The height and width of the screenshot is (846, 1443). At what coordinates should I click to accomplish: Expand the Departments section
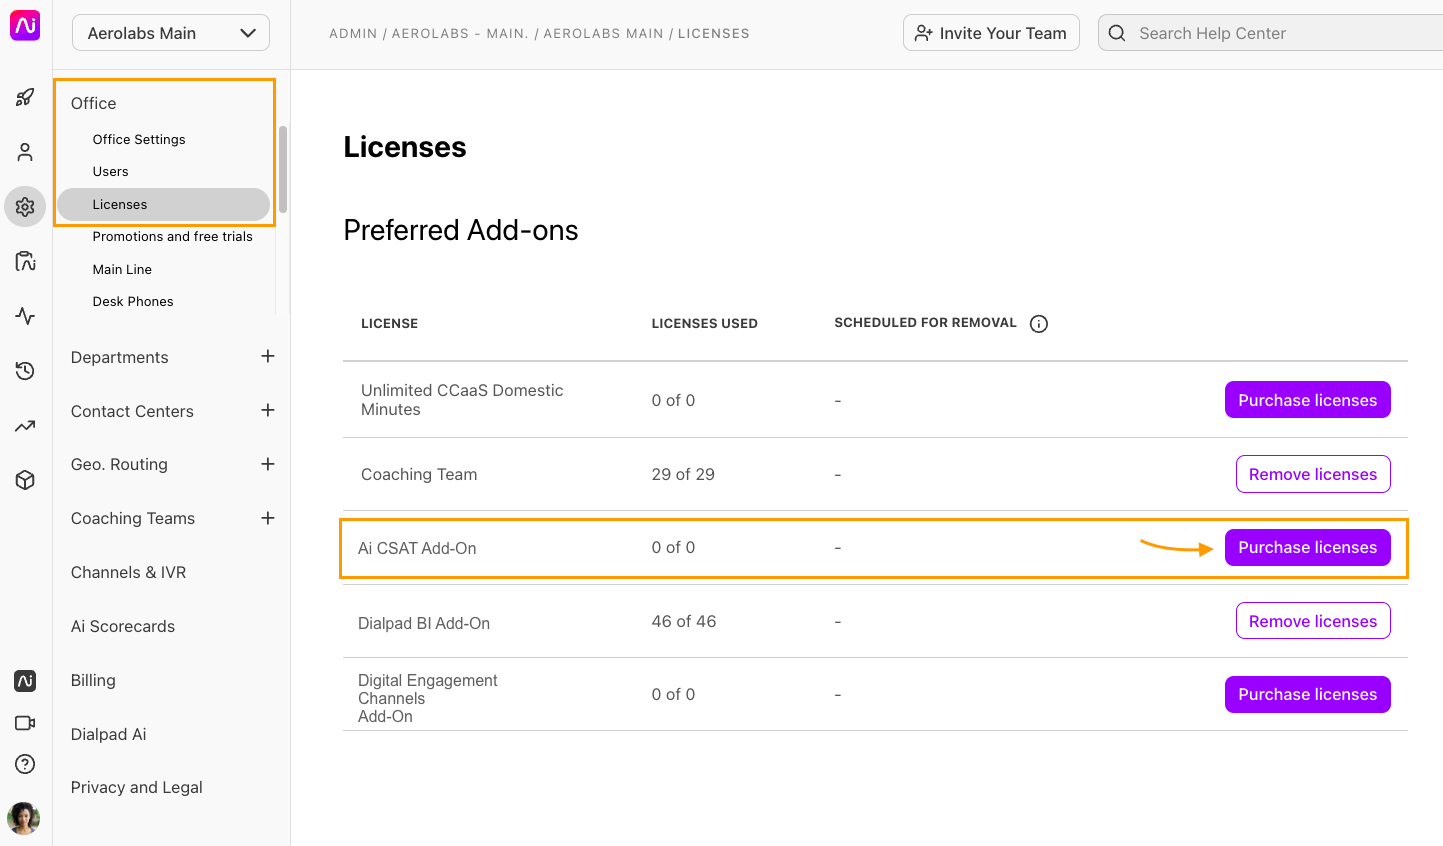[268, 356]
